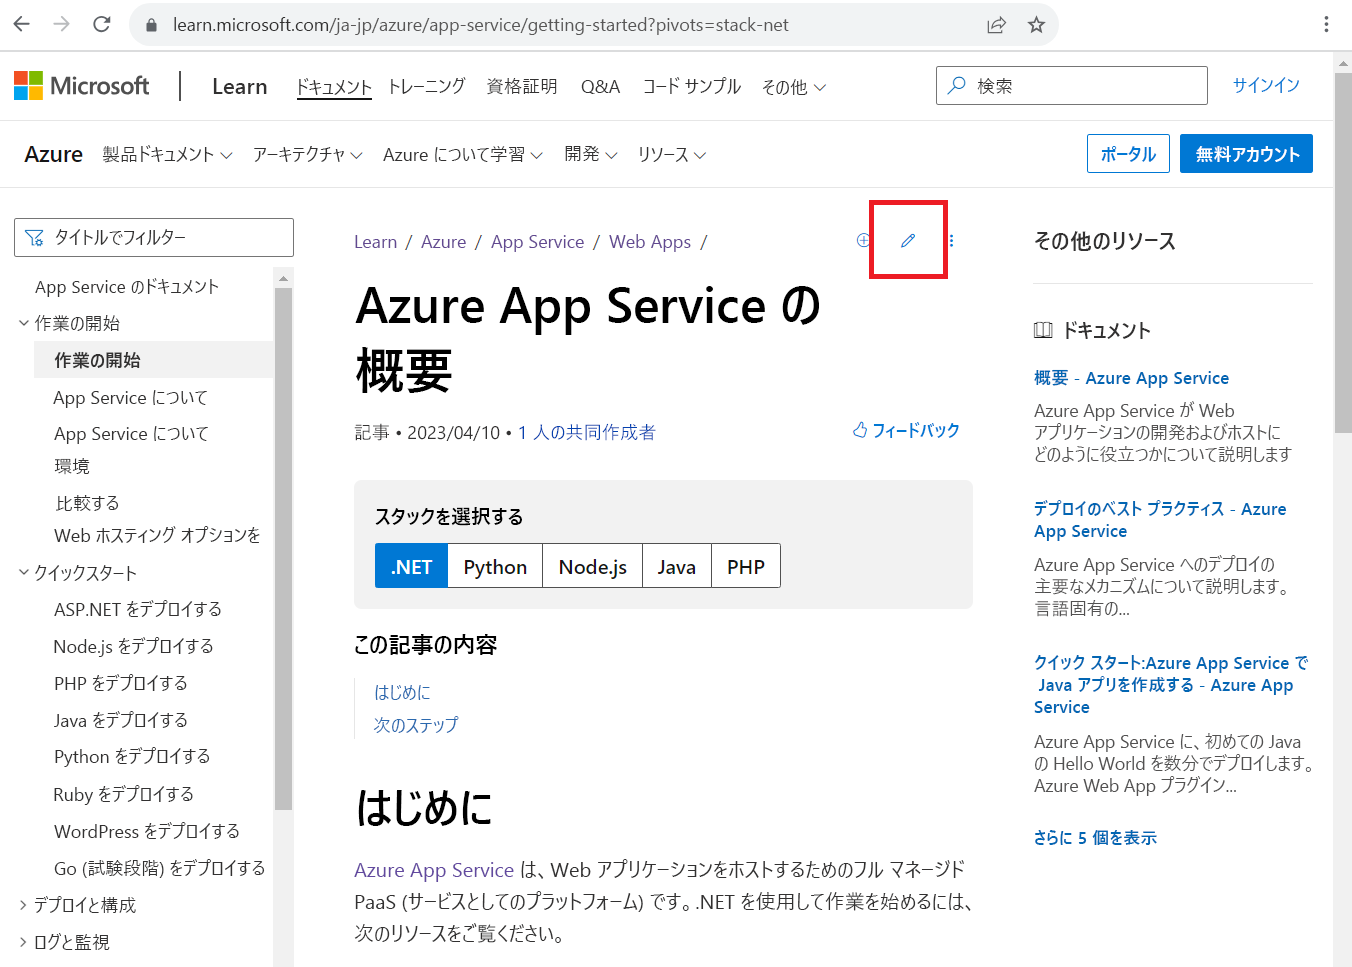The image size is (1352, 967).
Task: Click the タイトルでフィルター filter field
Action: (x=154, y=237)
